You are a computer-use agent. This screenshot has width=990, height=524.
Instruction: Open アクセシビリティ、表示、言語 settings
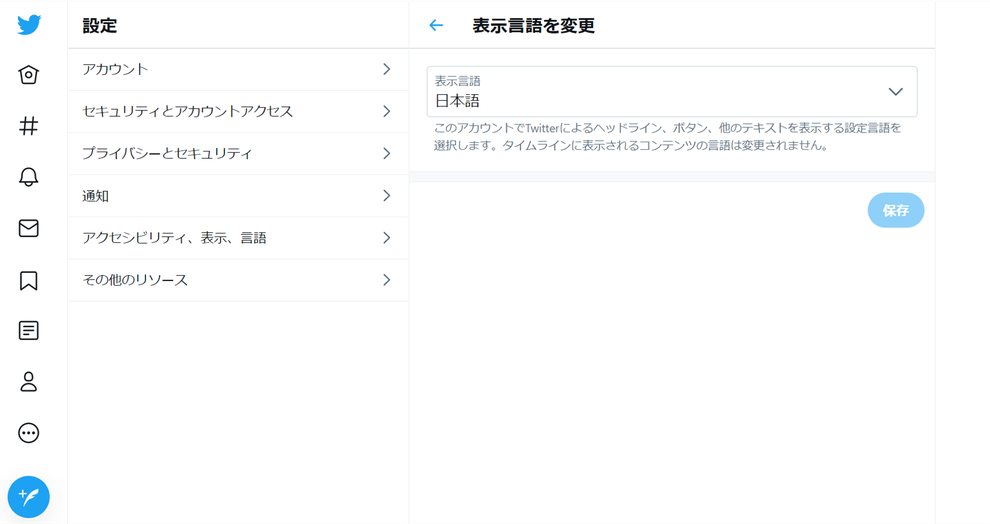[x=238, y=238]
